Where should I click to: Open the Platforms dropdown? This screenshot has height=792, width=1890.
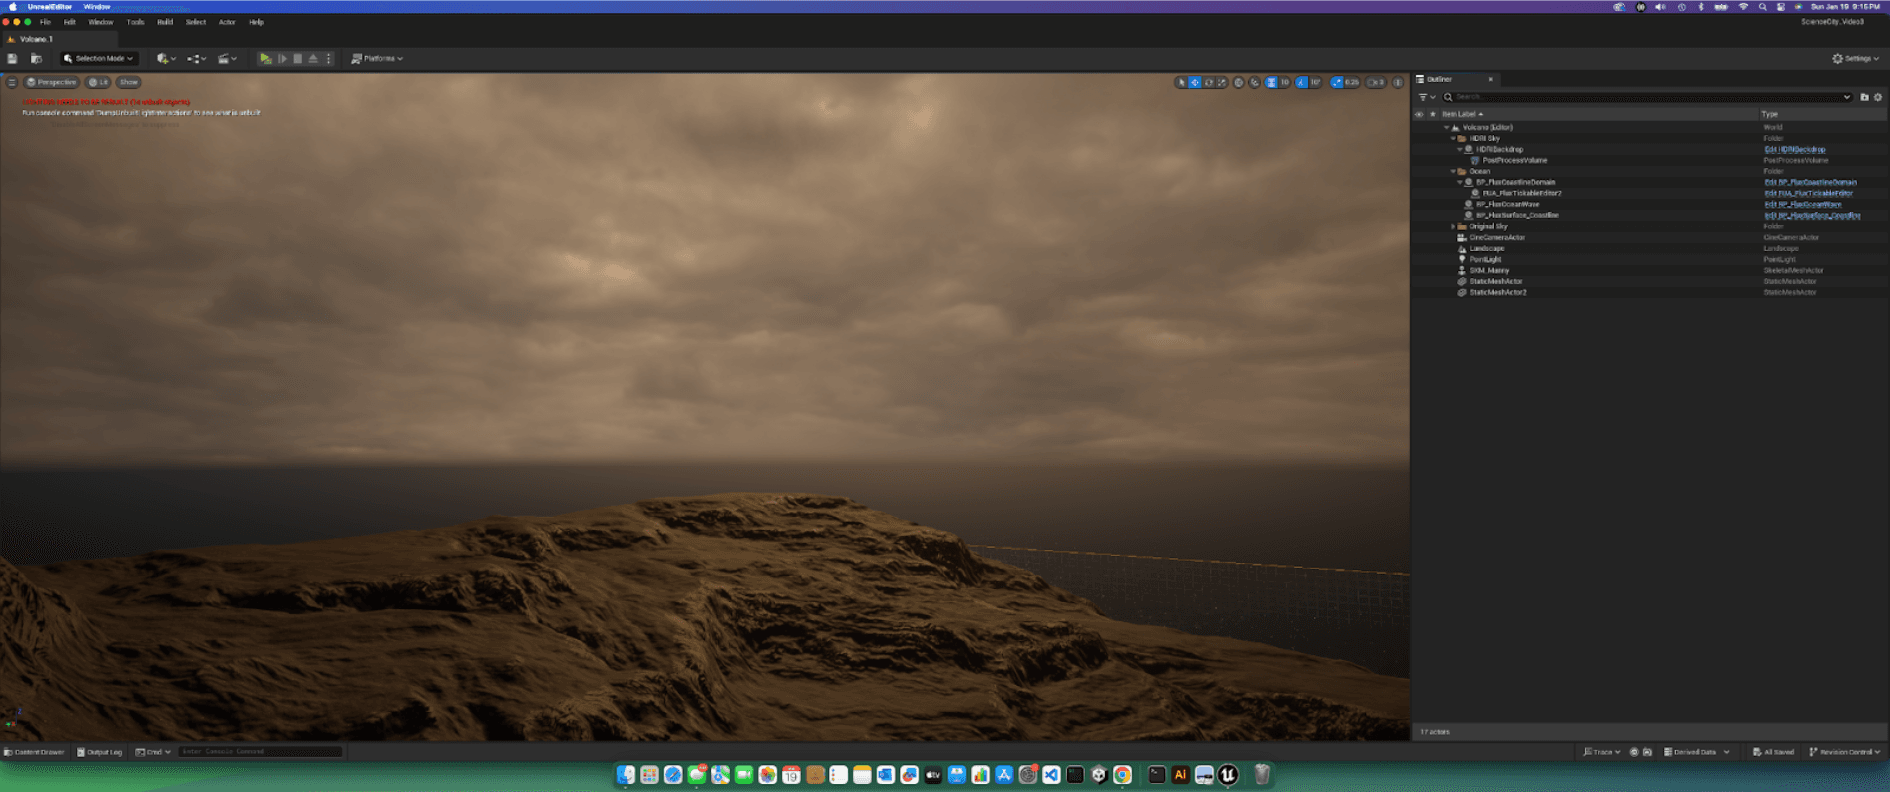pyautogui.click(x=377, y=59)
